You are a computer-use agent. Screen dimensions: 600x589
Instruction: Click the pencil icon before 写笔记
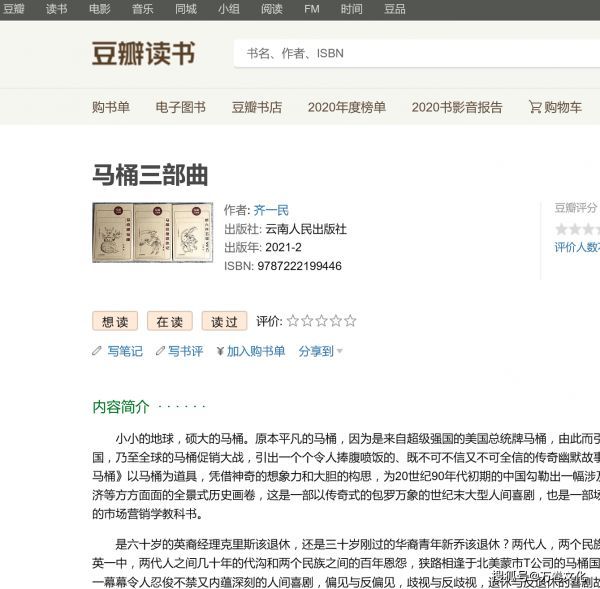(97, 351)
